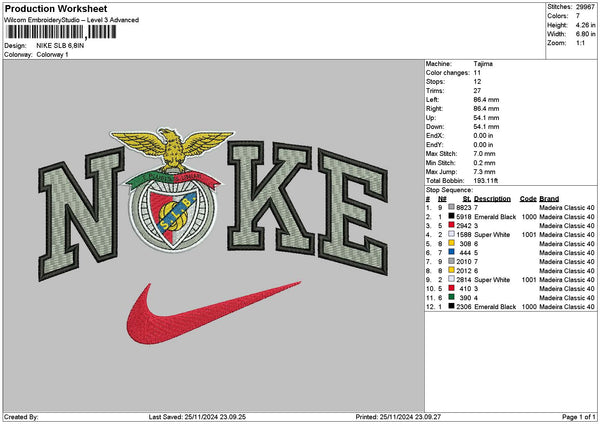The height and width of the screenshot is (424, 600).
Task: Click the Total Bobbin value 193.11ft
Action: point(486,181)
